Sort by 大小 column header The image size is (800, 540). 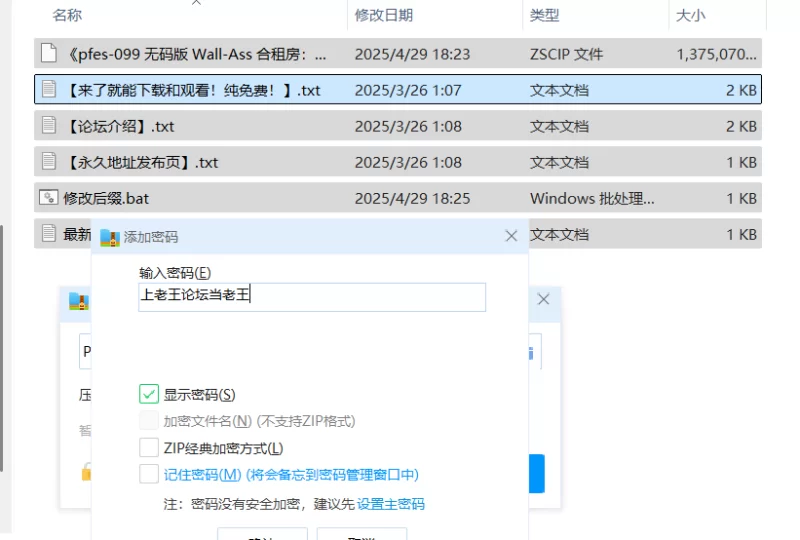click(691, 15)
